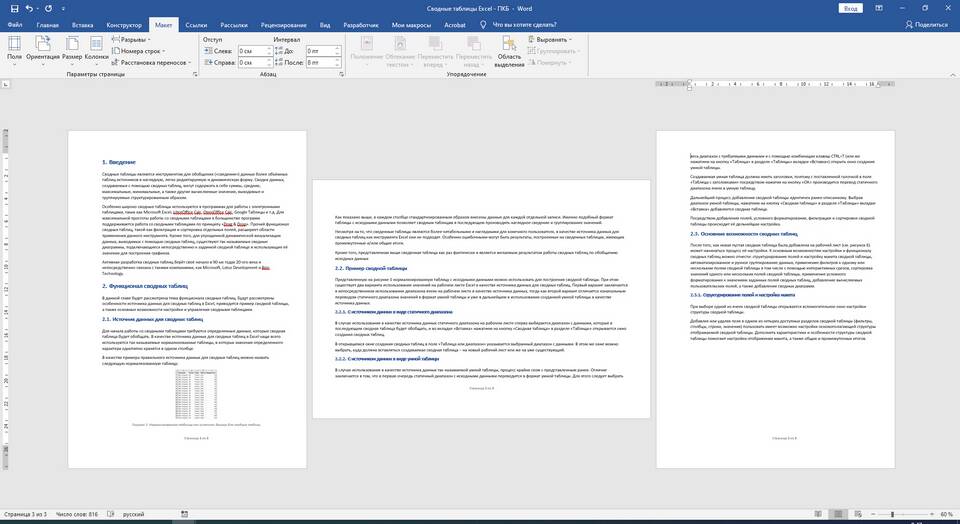The image size is (960, 524).
Task: Switch to the Рецензирование tab
Action: (283, 24)
